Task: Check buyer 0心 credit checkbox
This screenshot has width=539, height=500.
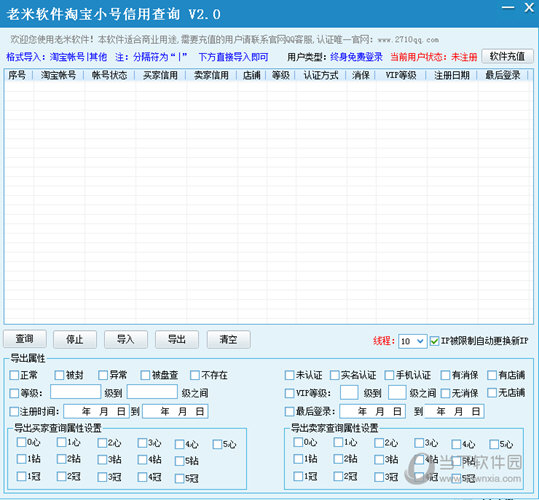Action: click(x=21, y=442)
